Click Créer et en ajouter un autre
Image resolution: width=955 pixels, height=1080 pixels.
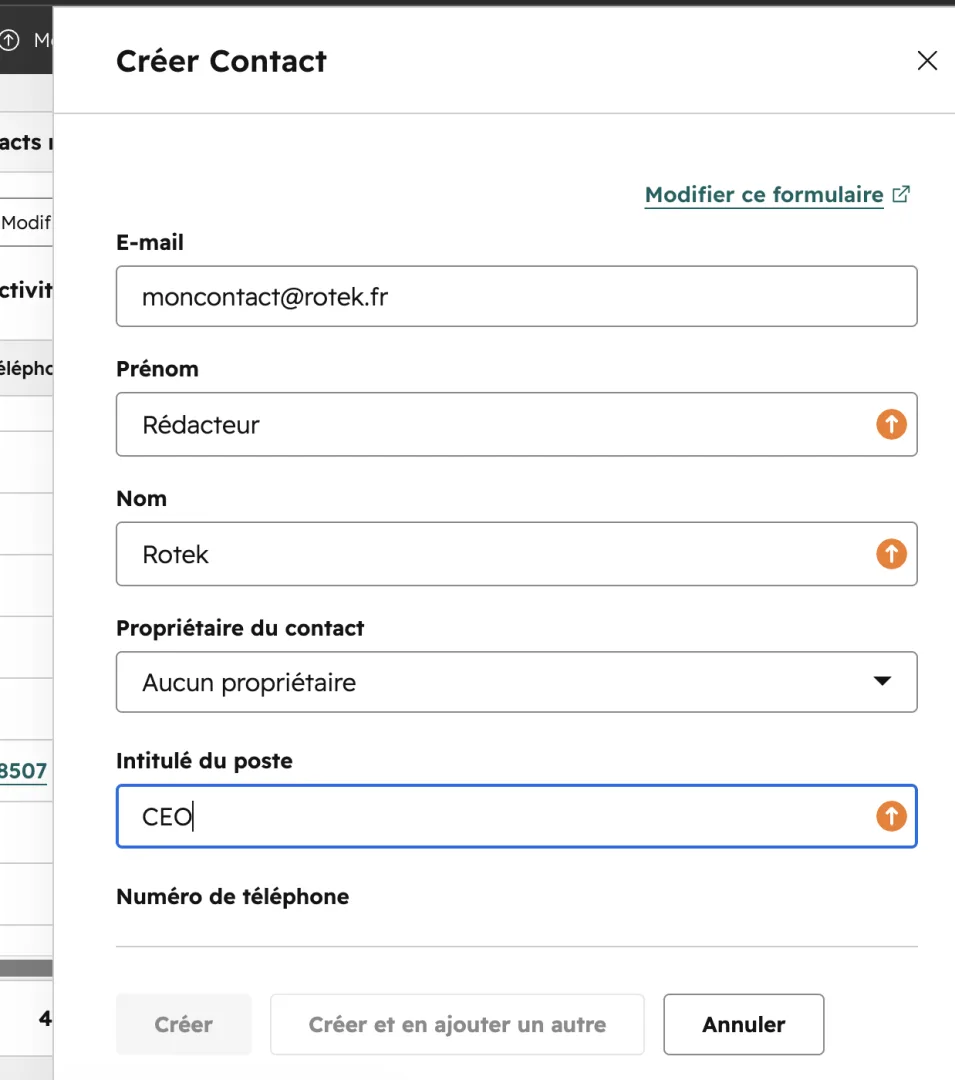[x=457, y=1024]
